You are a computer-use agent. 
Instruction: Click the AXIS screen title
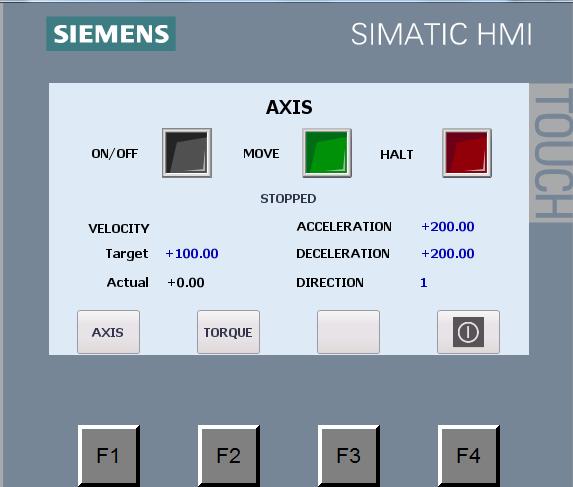click(x=289, y=107)
